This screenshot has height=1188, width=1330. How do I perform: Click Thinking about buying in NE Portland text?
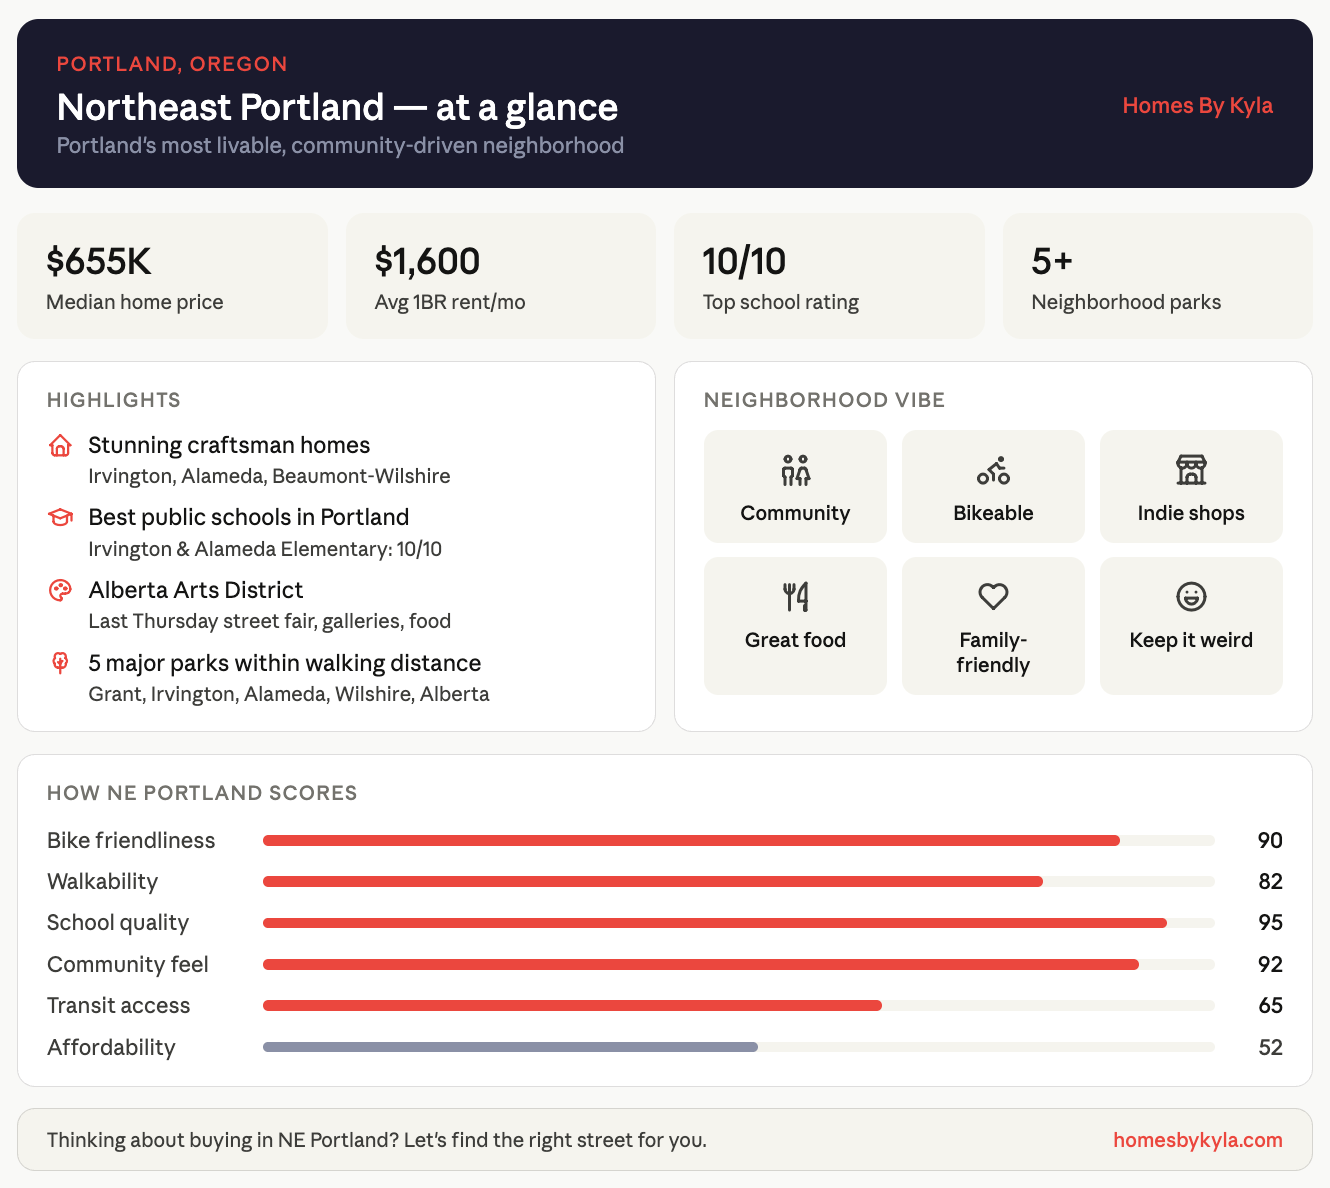click(377, 1140)
